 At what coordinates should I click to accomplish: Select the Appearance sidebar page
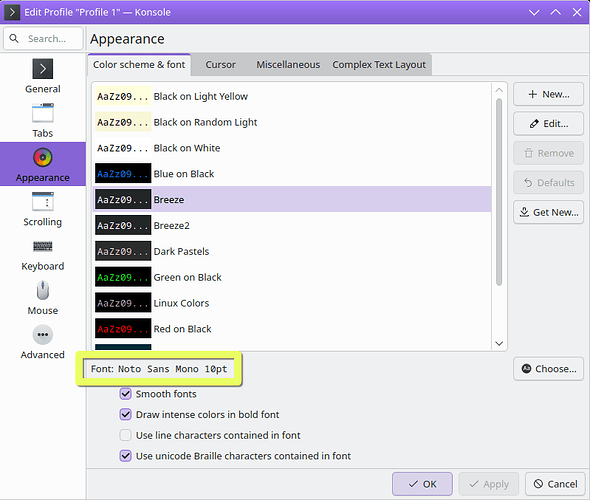click(x=43, y=164)
